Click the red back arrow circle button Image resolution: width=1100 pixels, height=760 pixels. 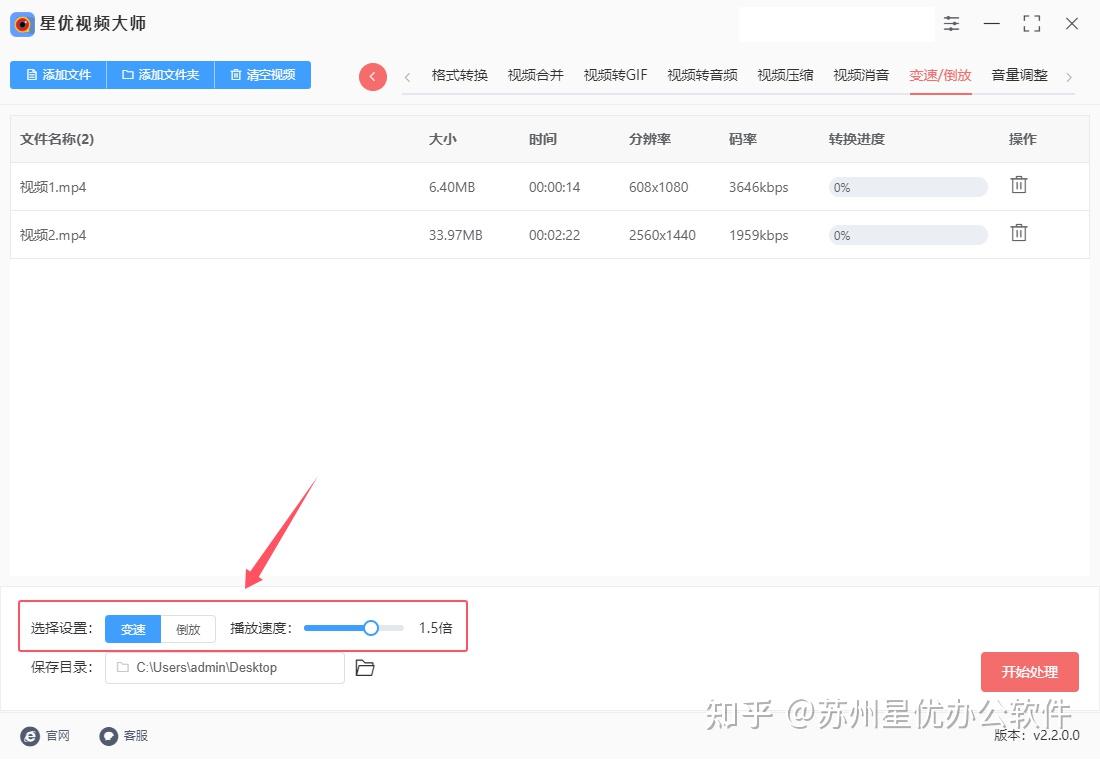click(x=373, y=76)
